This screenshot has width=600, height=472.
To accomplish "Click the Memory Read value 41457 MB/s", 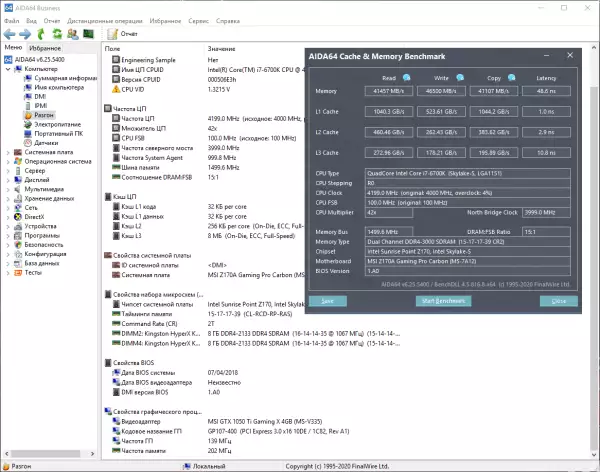I will pyautogui.click(x=389, y=91).
